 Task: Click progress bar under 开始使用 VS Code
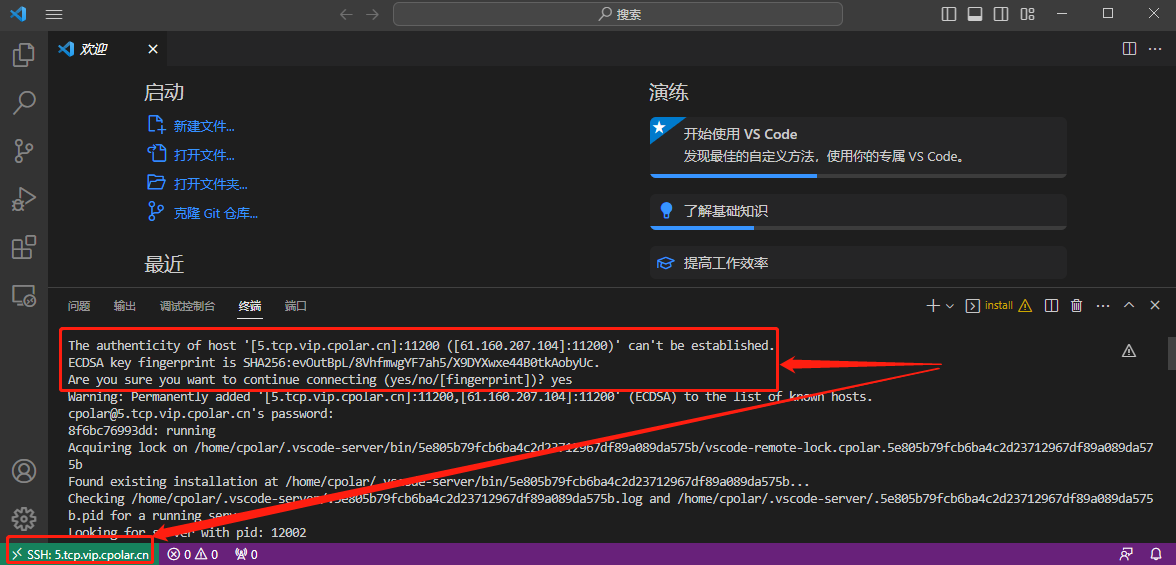[858, 176]
